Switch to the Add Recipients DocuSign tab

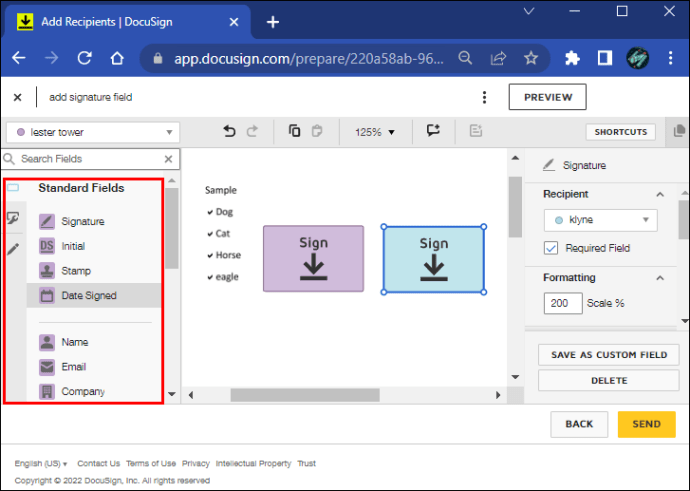coord(128,22)
